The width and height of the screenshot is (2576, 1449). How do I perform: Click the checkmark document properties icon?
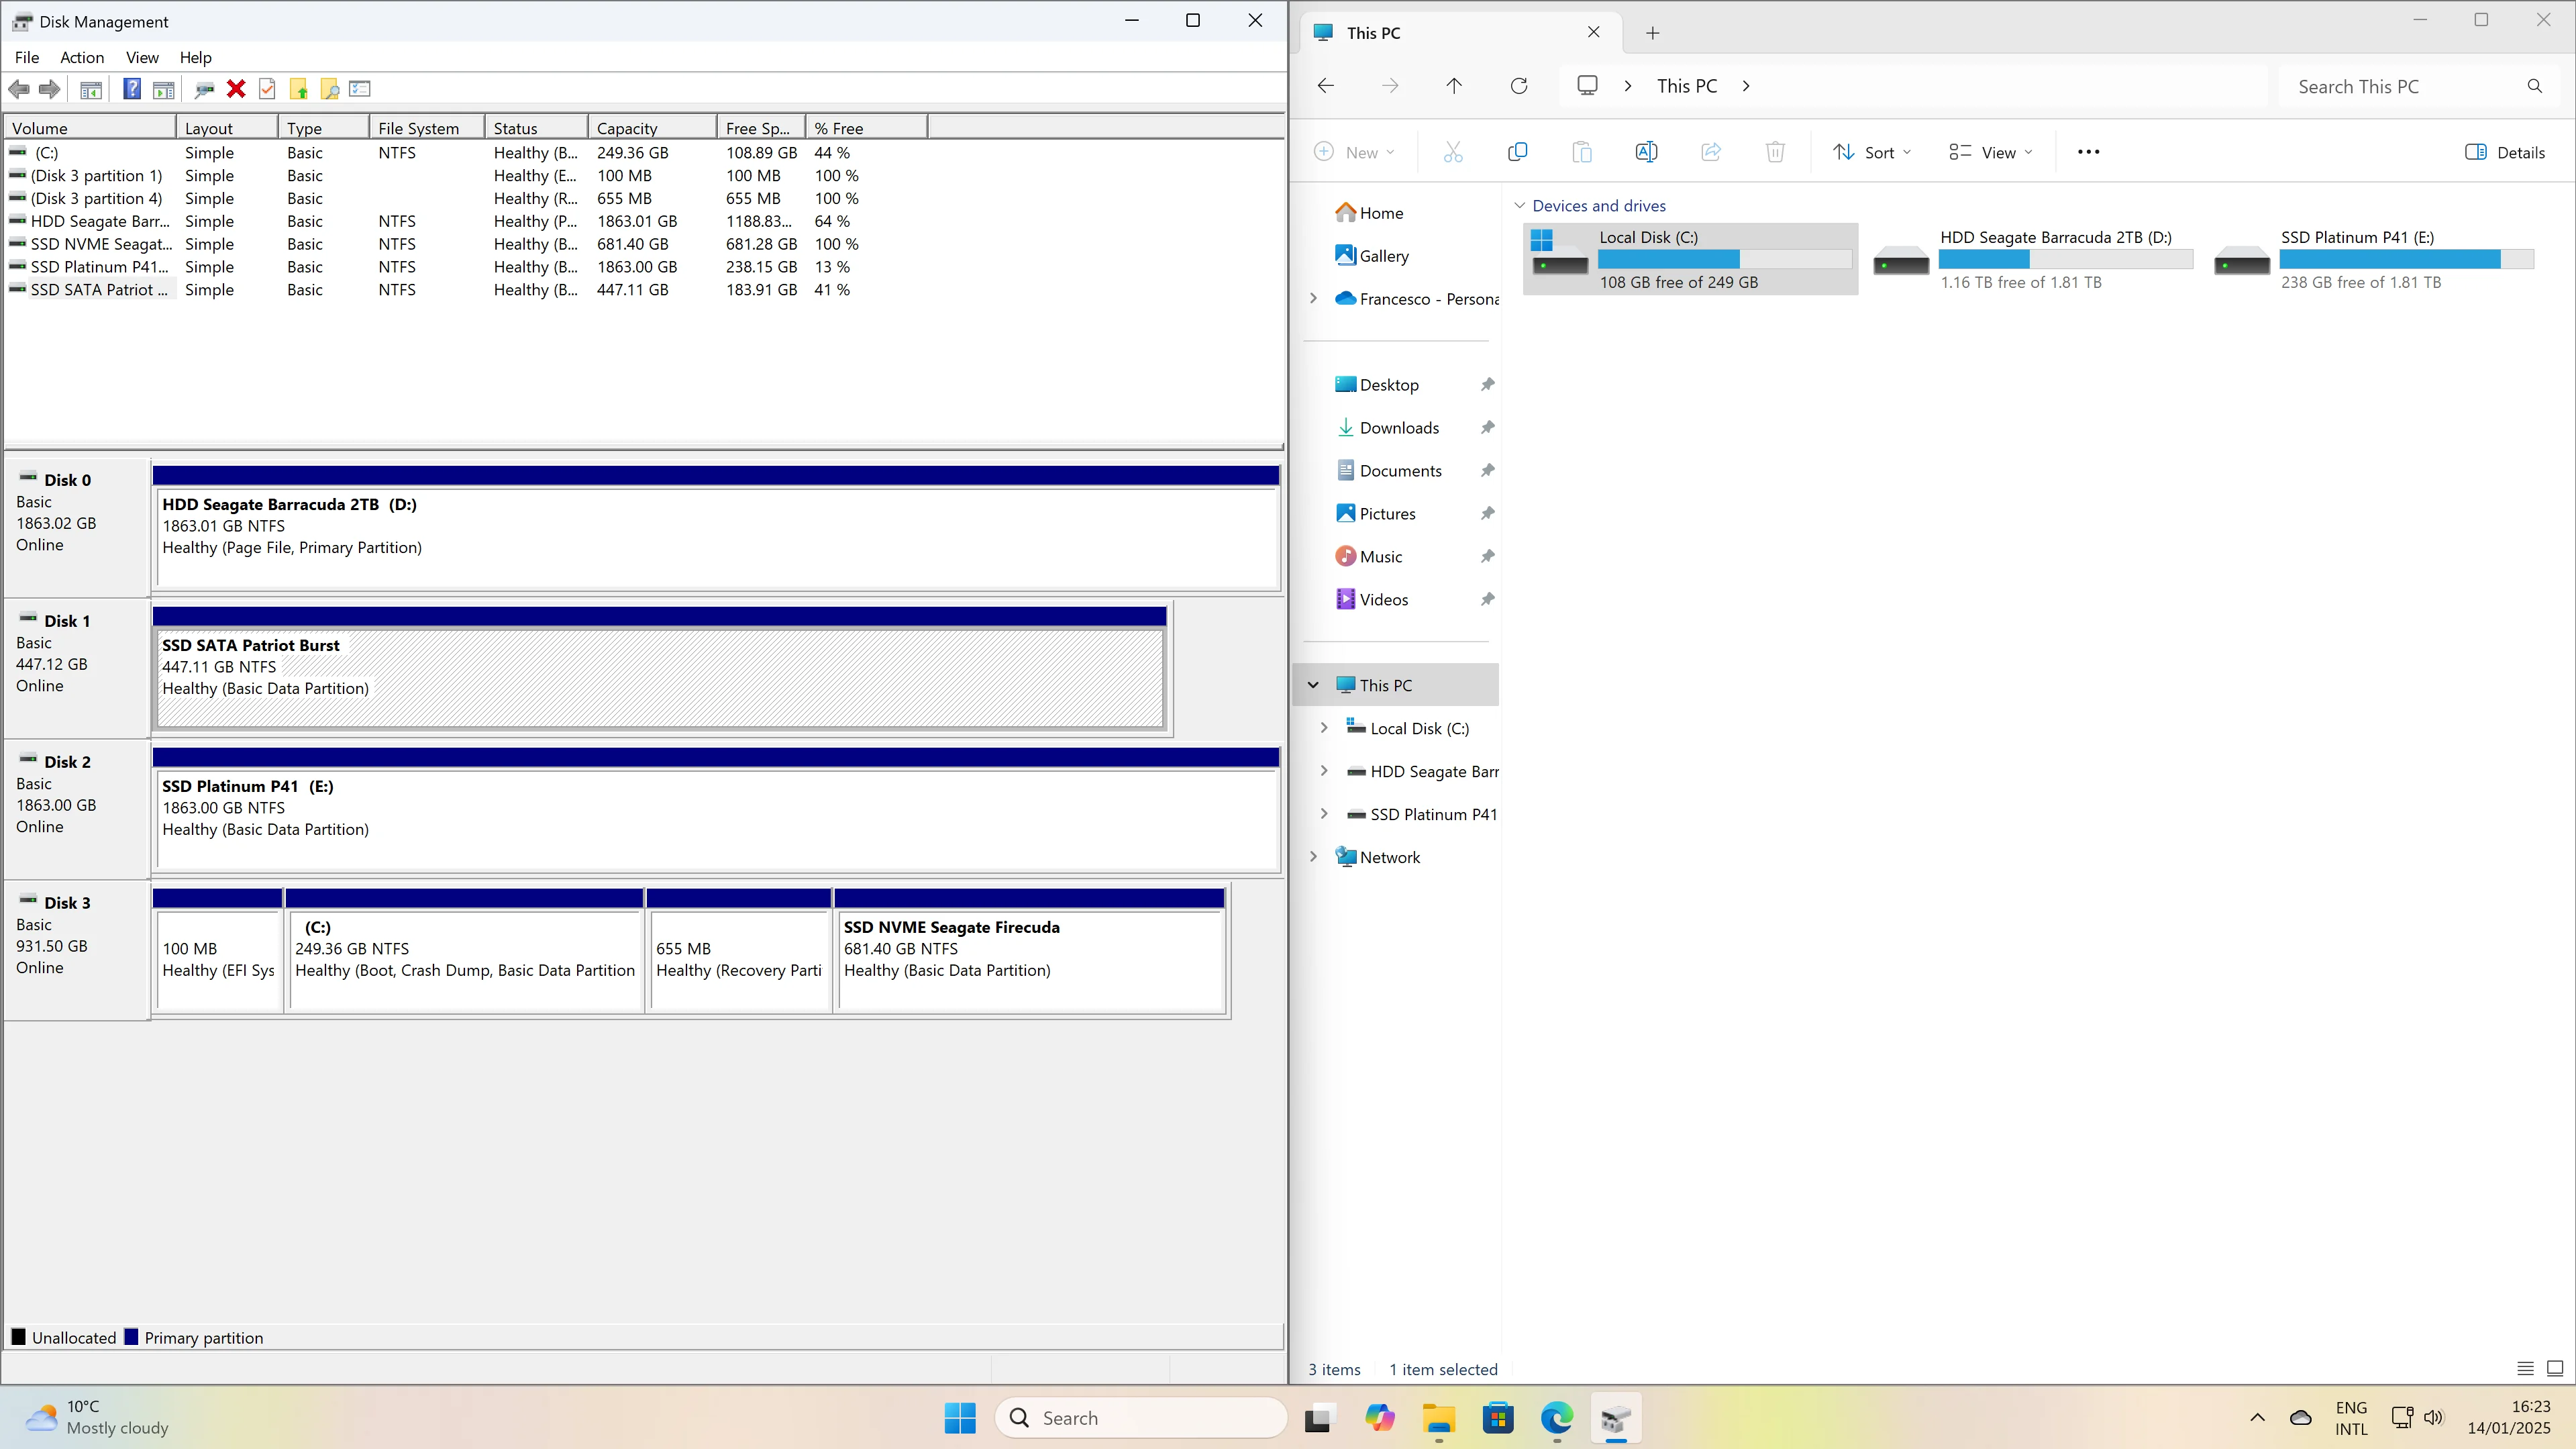[x=267, y=89]
